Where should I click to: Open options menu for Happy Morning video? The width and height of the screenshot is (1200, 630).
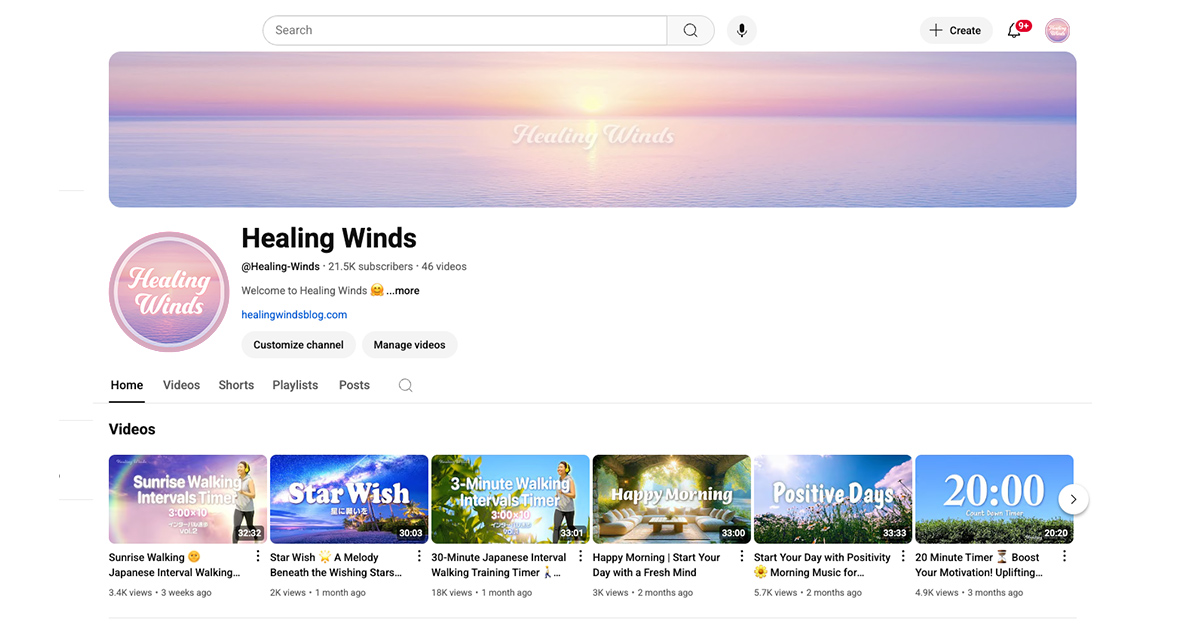[x=742, y=557]
